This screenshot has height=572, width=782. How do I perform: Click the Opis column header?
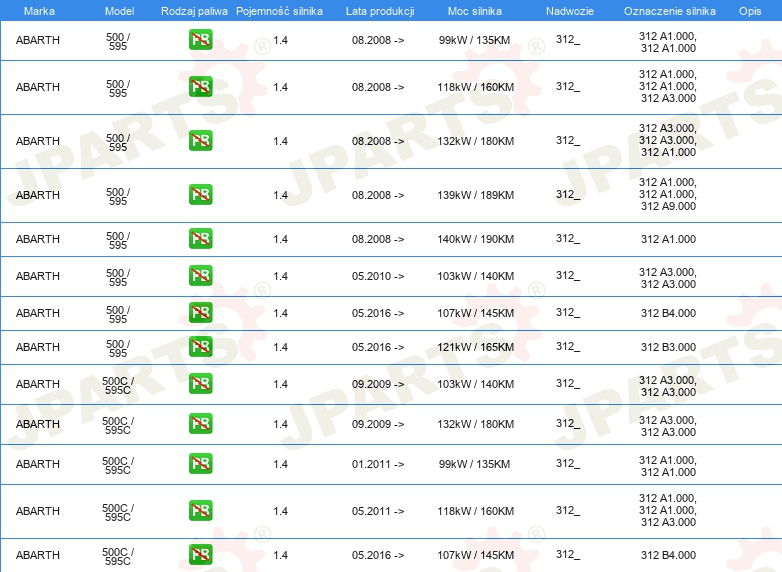[750, 11]
